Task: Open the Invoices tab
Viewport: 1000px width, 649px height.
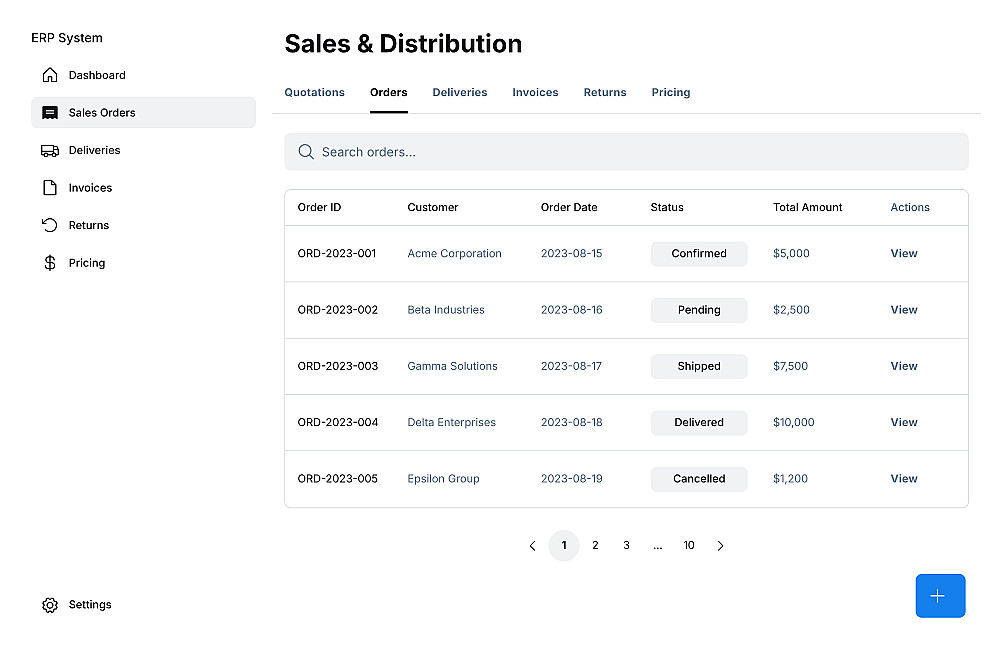Action: click(x=535, y=93)
